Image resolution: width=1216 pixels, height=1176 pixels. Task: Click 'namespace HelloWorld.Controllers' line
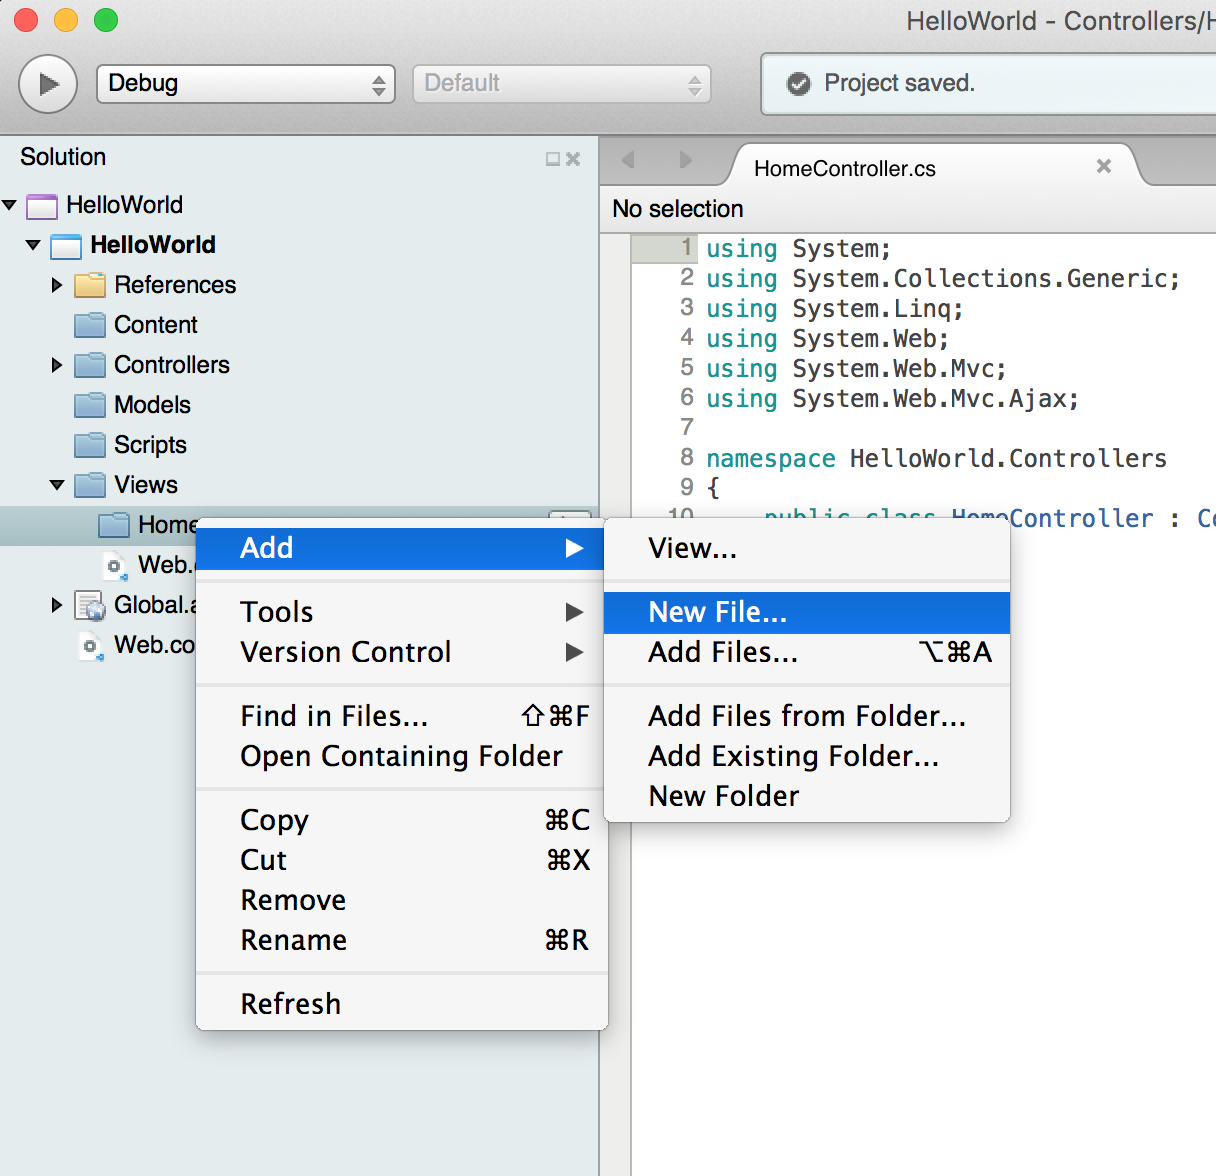point(936,458)
